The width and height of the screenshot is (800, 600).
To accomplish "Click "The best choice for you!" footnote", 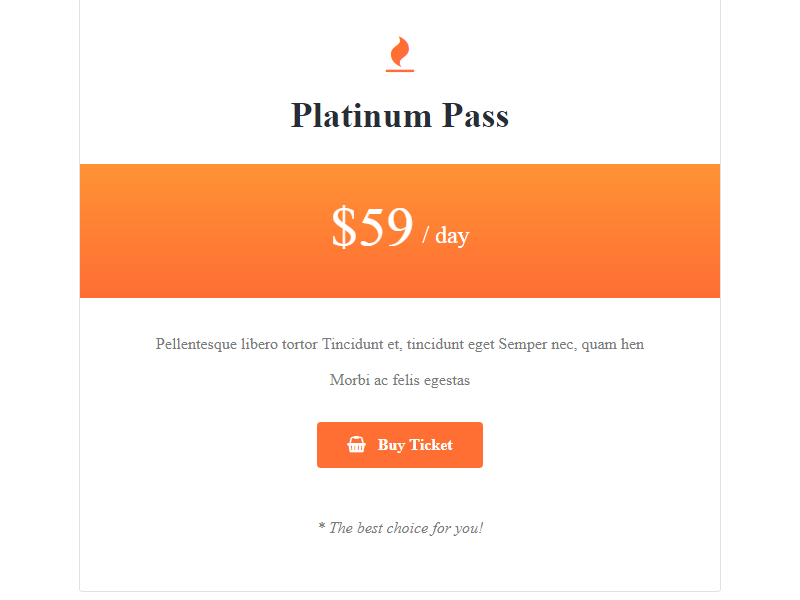I will pyautogui.click(x=406, y=528).
